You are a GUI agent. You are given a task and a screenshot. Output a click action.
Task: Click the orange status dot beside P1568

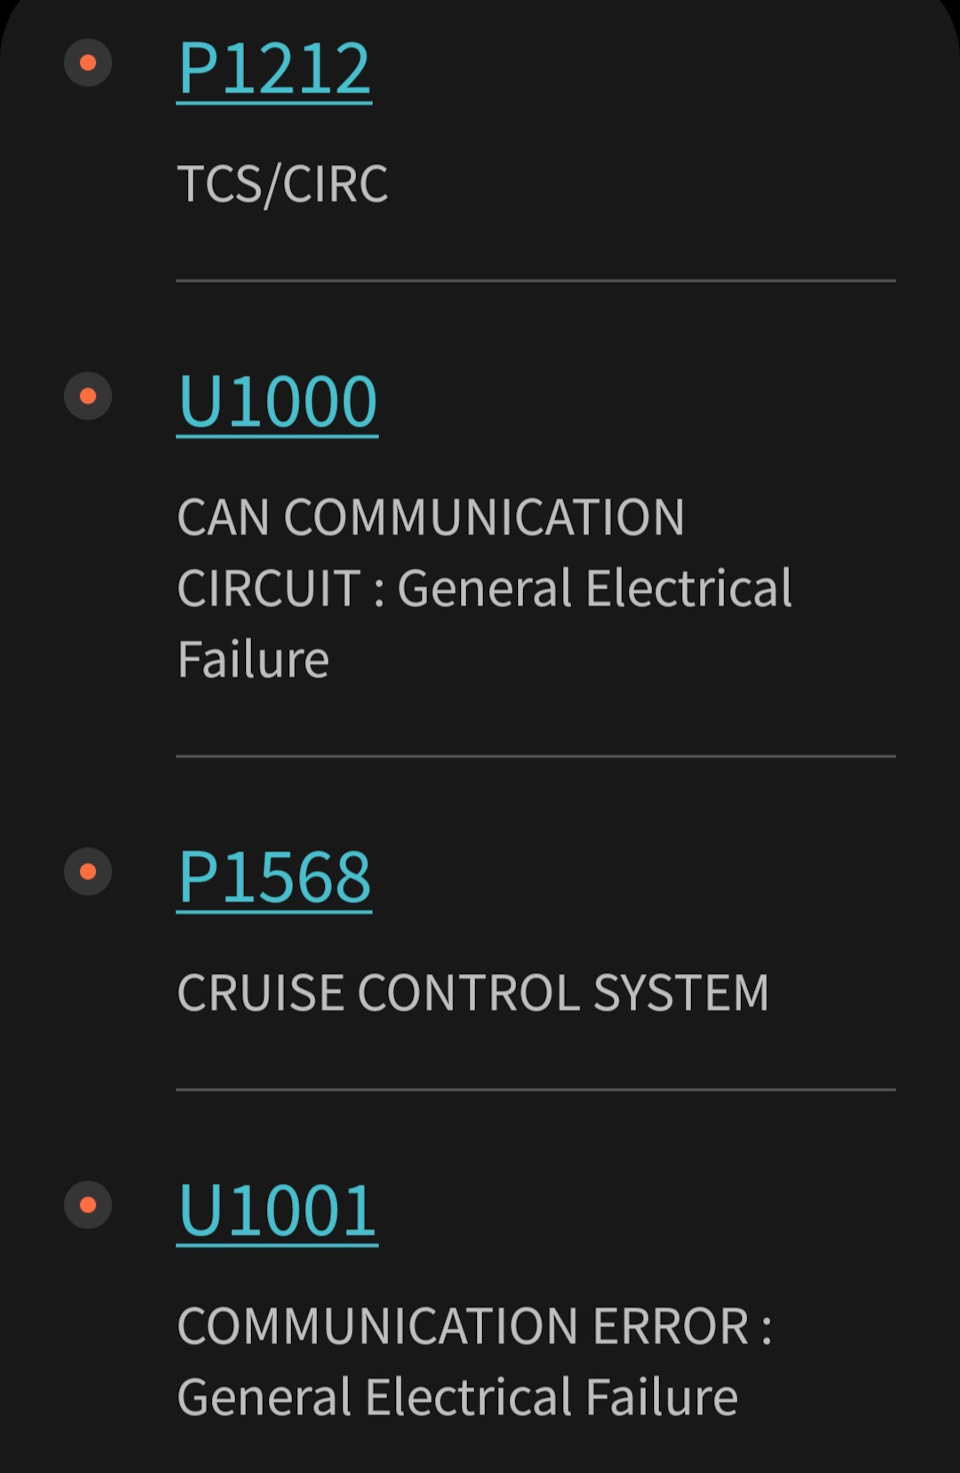pyautogui.click(x=88, y=872)
